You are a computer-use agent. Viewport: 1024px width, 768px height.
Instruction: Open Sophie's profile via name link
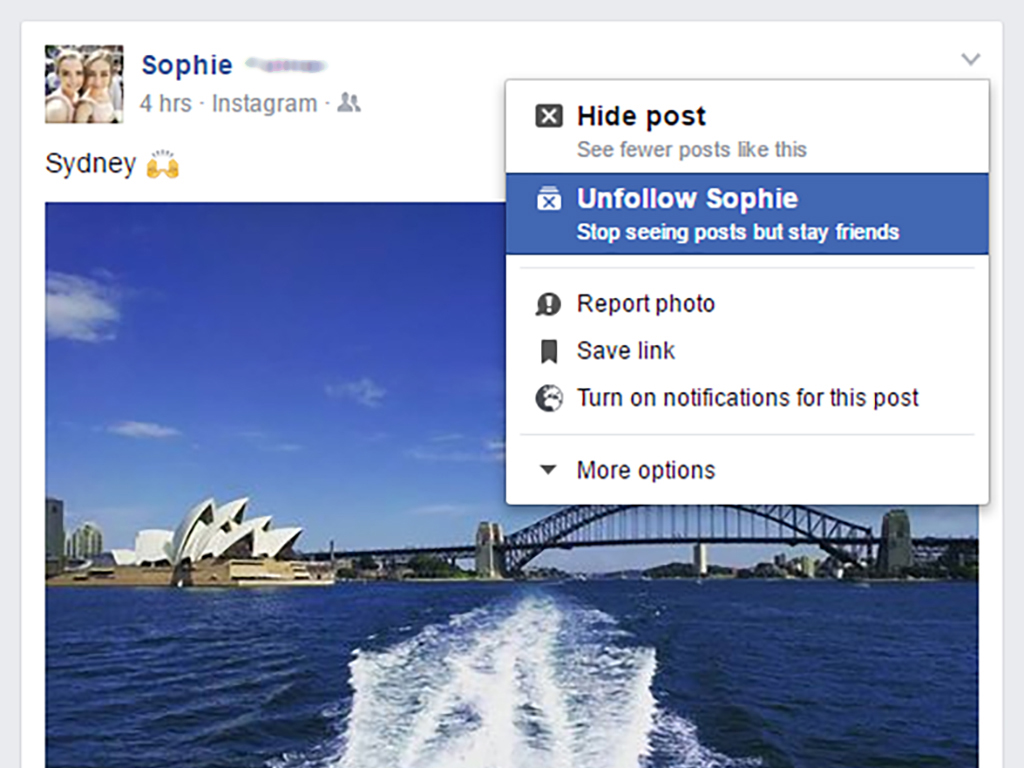click(187, 65)
